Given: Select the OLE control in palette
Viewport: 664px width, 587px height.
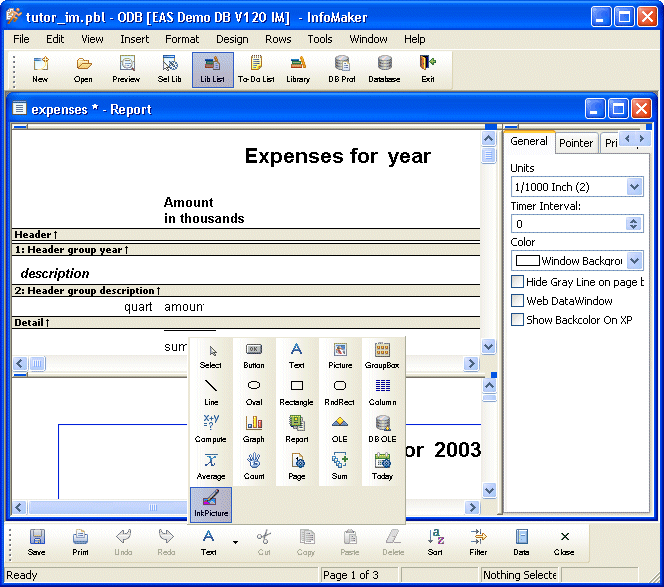Looking at the screenshot, I should [340, 430].
